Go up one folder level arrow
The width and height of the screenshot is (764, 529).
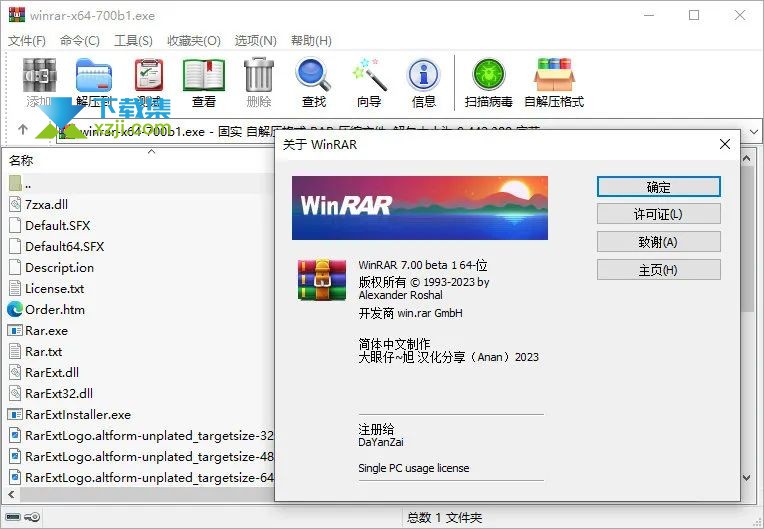point(23,130)
